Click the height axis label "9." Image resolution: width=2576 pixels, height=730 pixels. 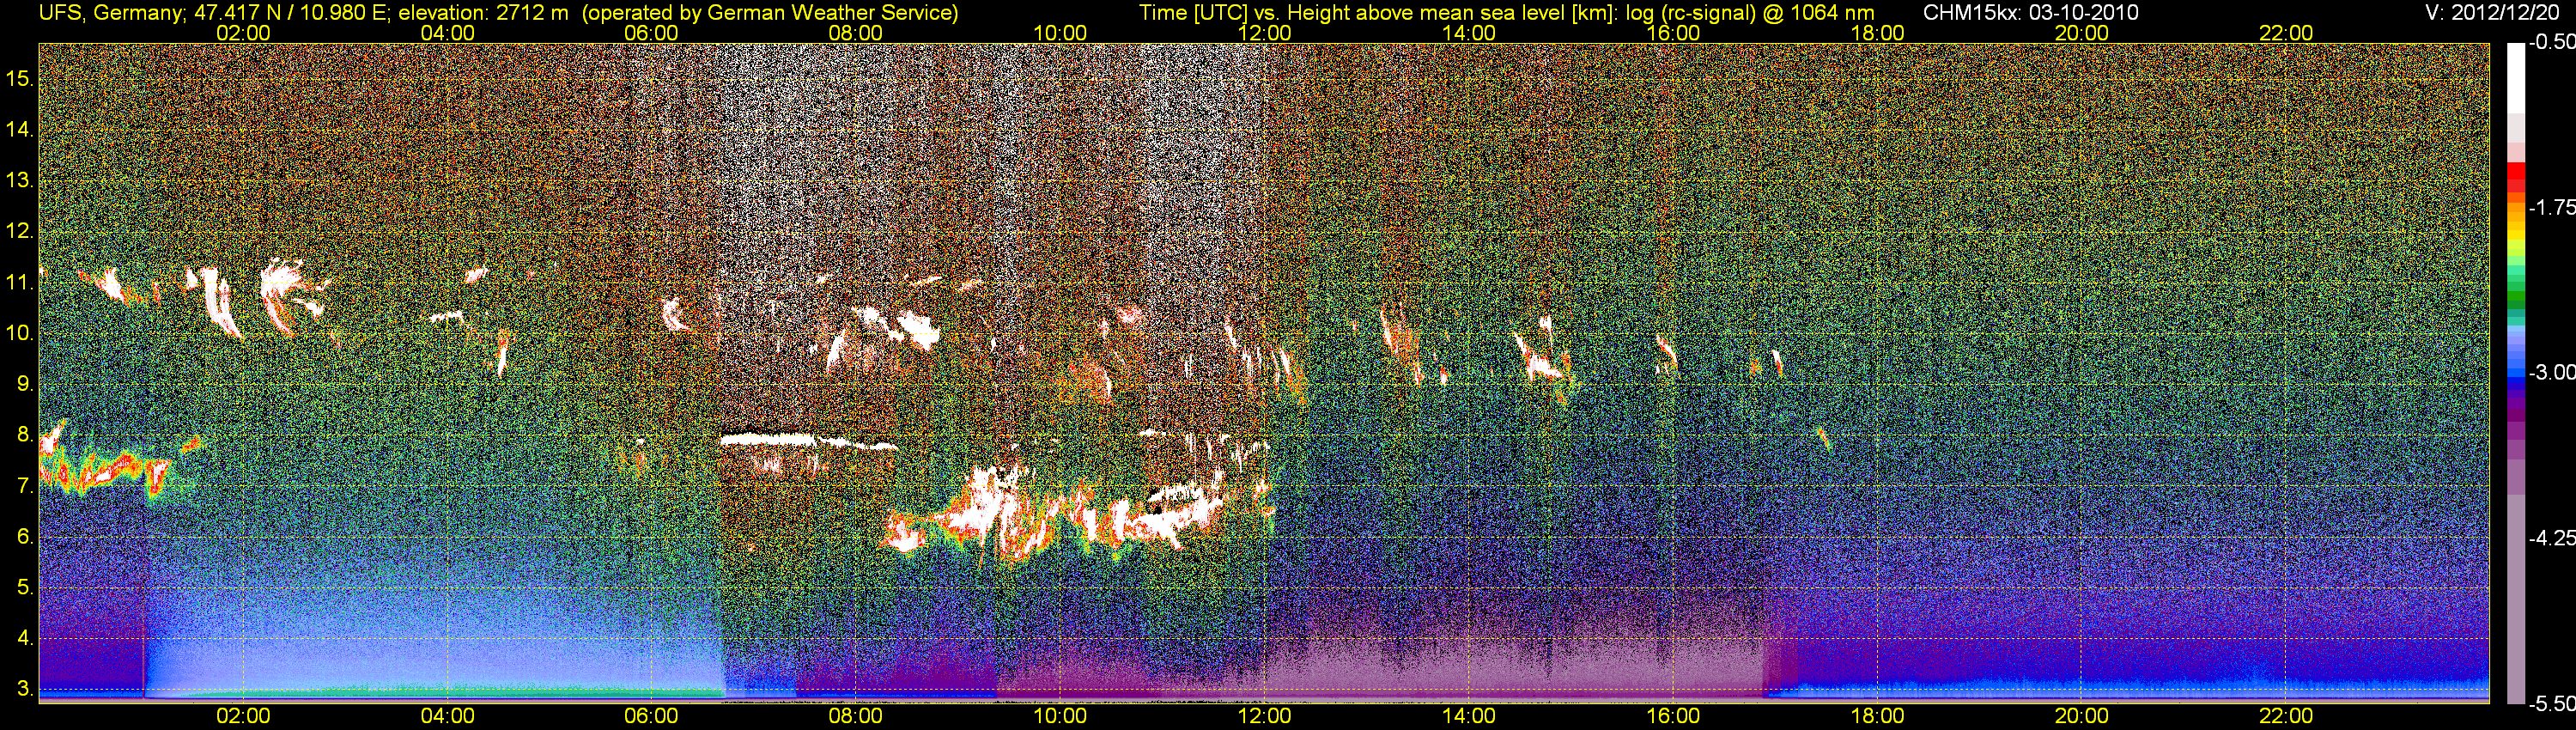pyautogui.click(x=25, y=384)
